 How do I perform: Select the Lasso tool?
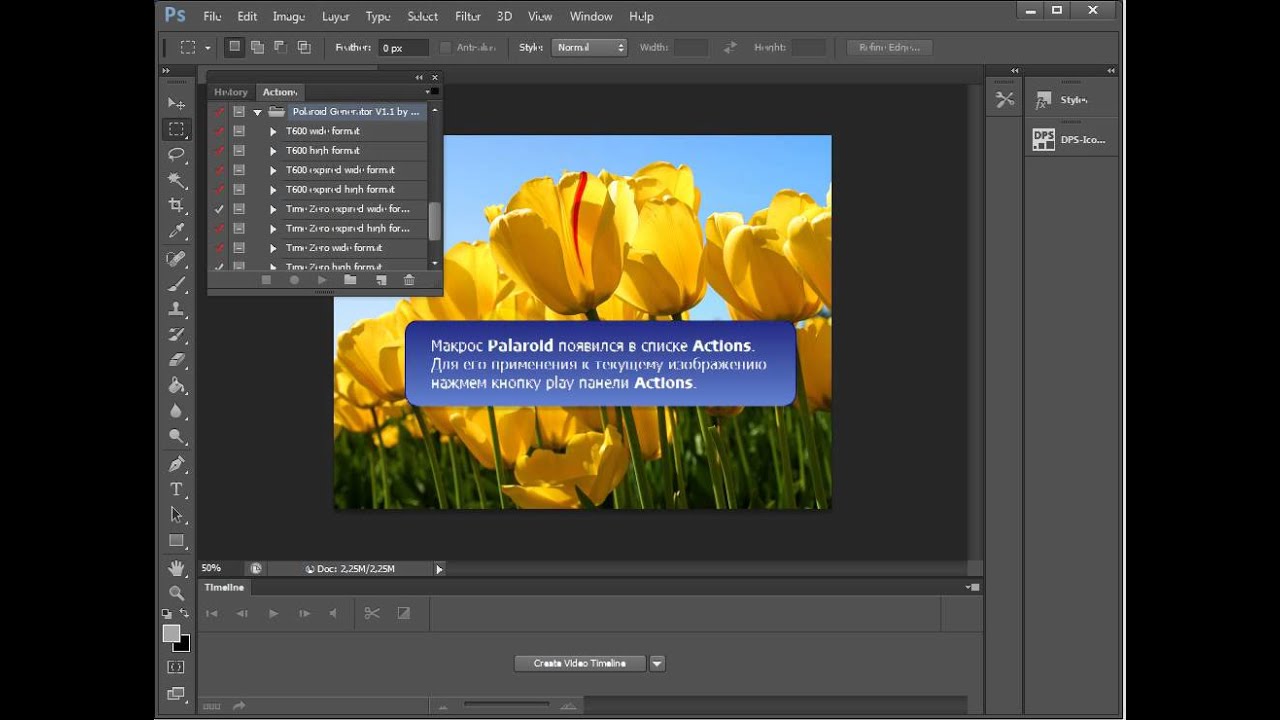coord(177,154)
